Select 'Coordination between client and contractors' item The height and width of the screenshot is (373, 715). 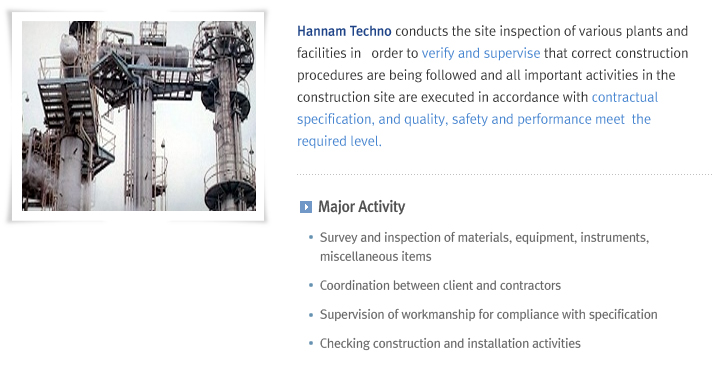(x=440, y=285)
